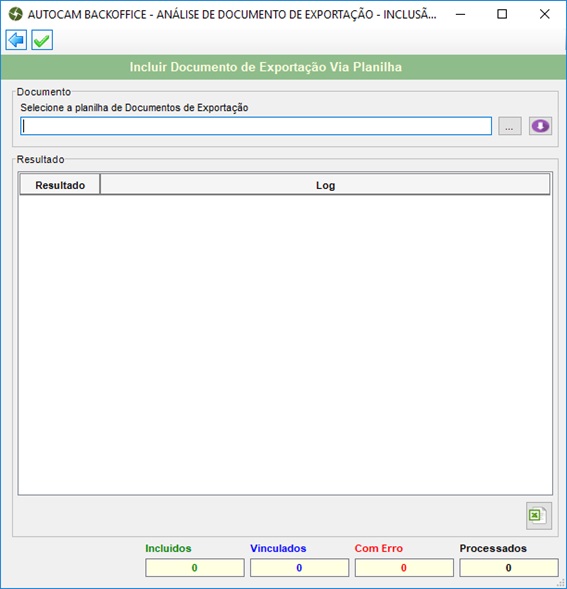Maximize the Autocam Backoffice window
Image resolution: width=567 pixels, height=589 pixels.
tap(502, 14)
